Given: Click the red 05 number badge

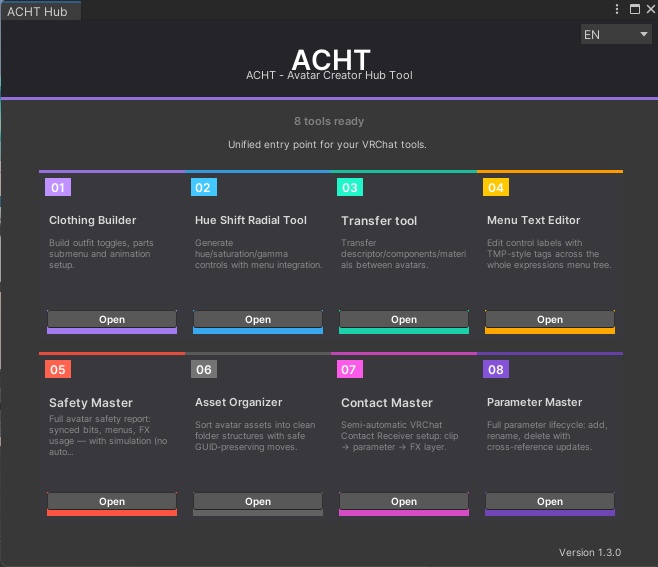Looking at the screenshot, I should click(x=58, y=369).
